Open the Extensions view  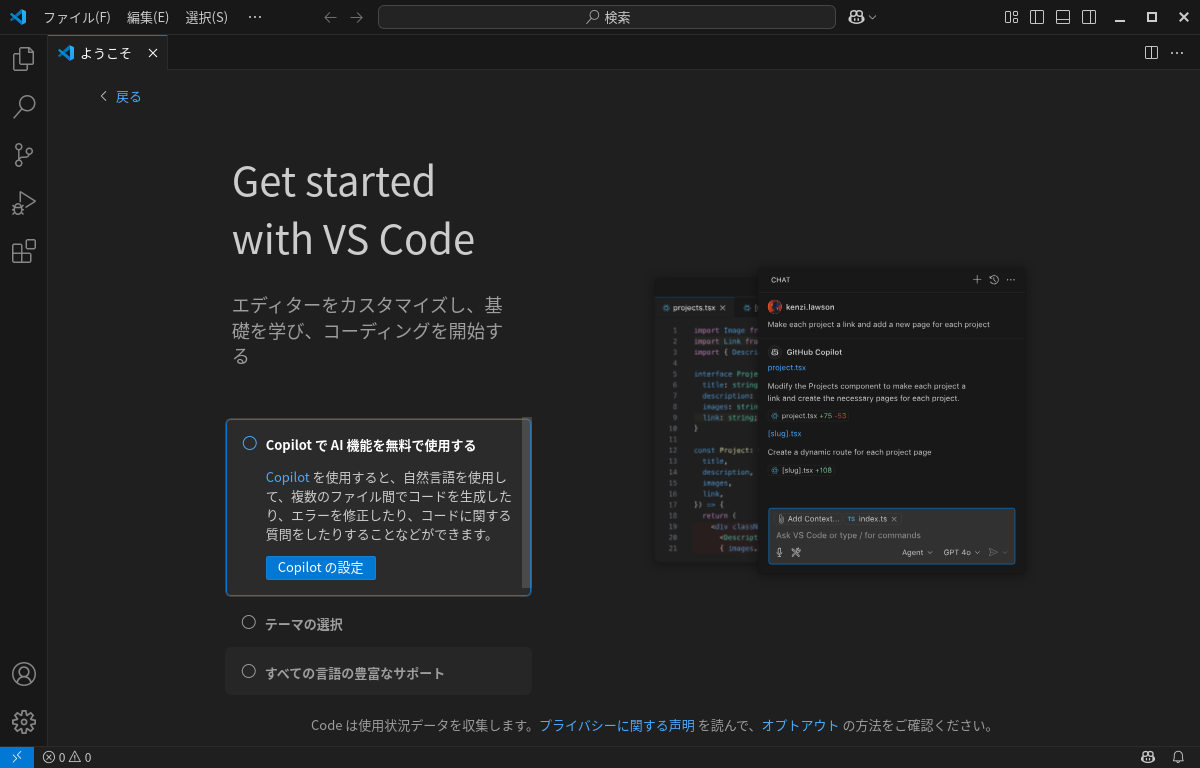23,251
